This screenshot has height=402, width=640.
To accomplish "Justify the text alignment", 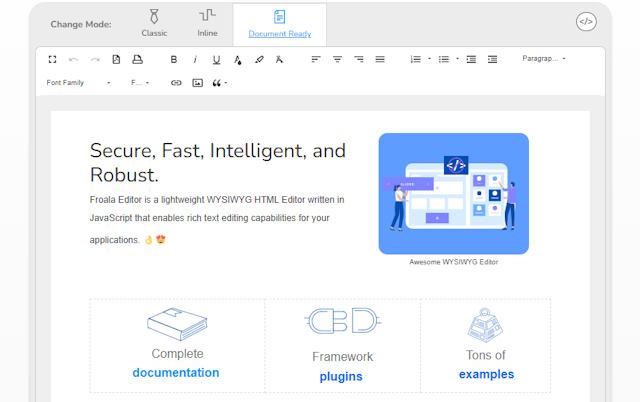I will 380,60.
